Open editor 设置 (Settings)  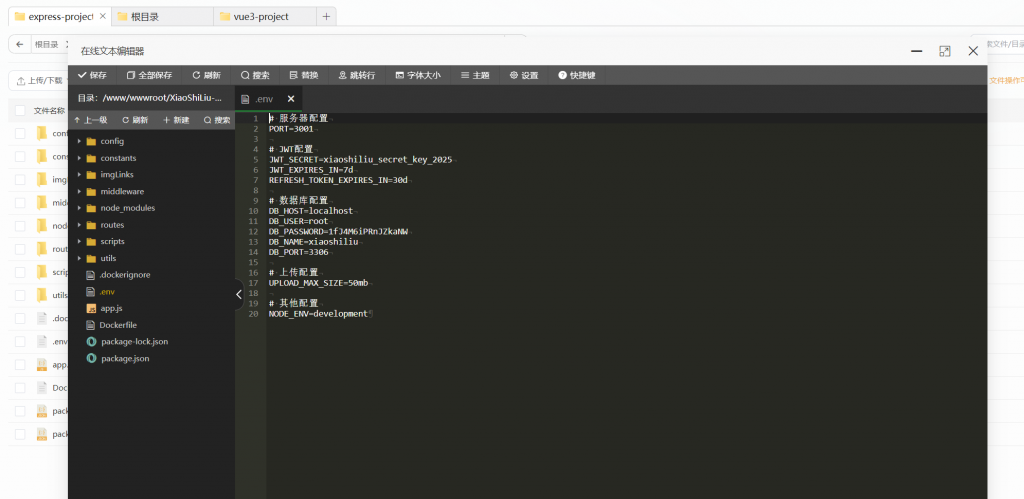(x=523, y=75)
